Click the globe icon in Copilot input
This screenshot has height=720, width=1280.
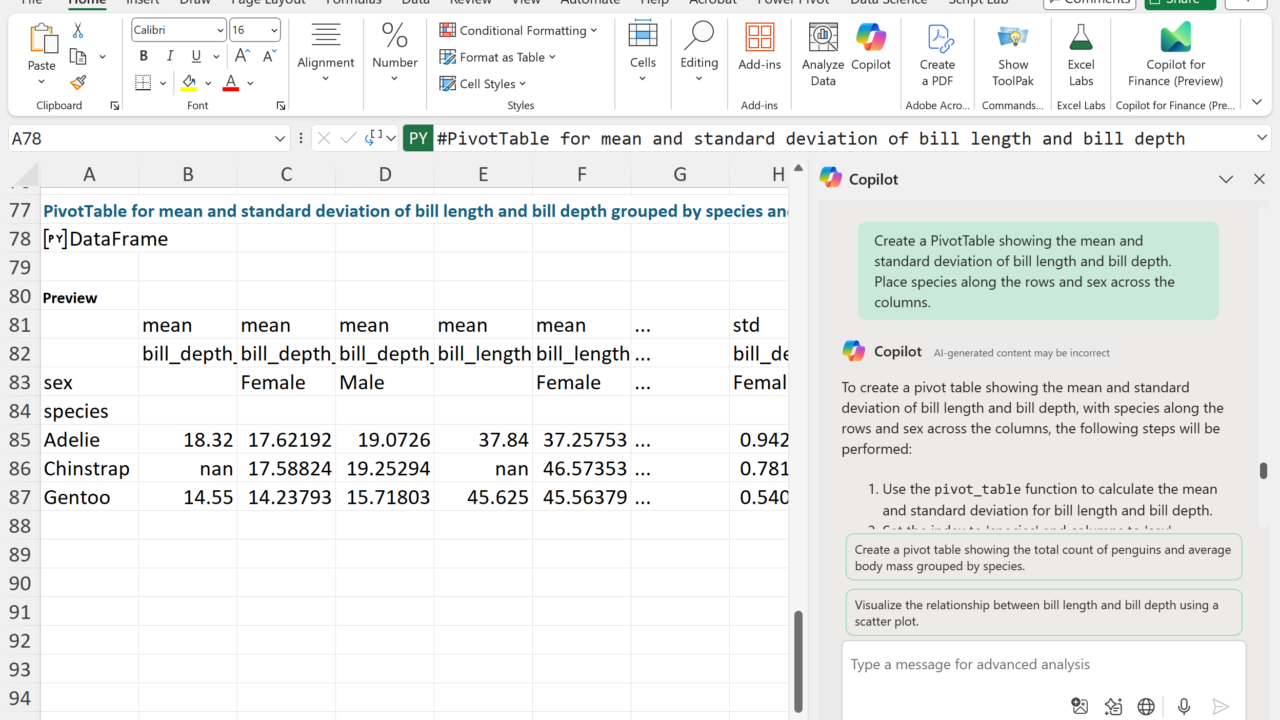click(x=1146, y=707)
